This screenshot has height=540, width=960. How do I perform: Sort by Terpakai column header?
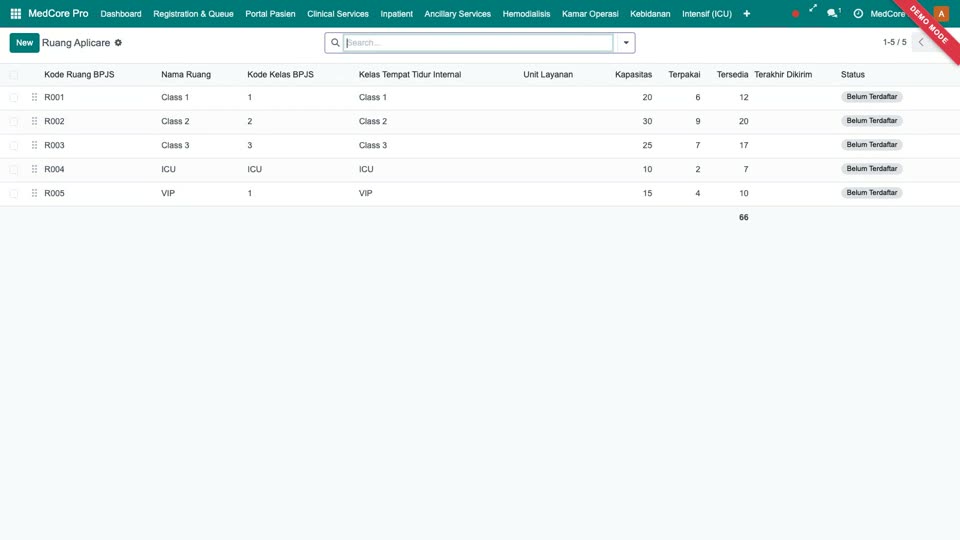click(684, 75)
